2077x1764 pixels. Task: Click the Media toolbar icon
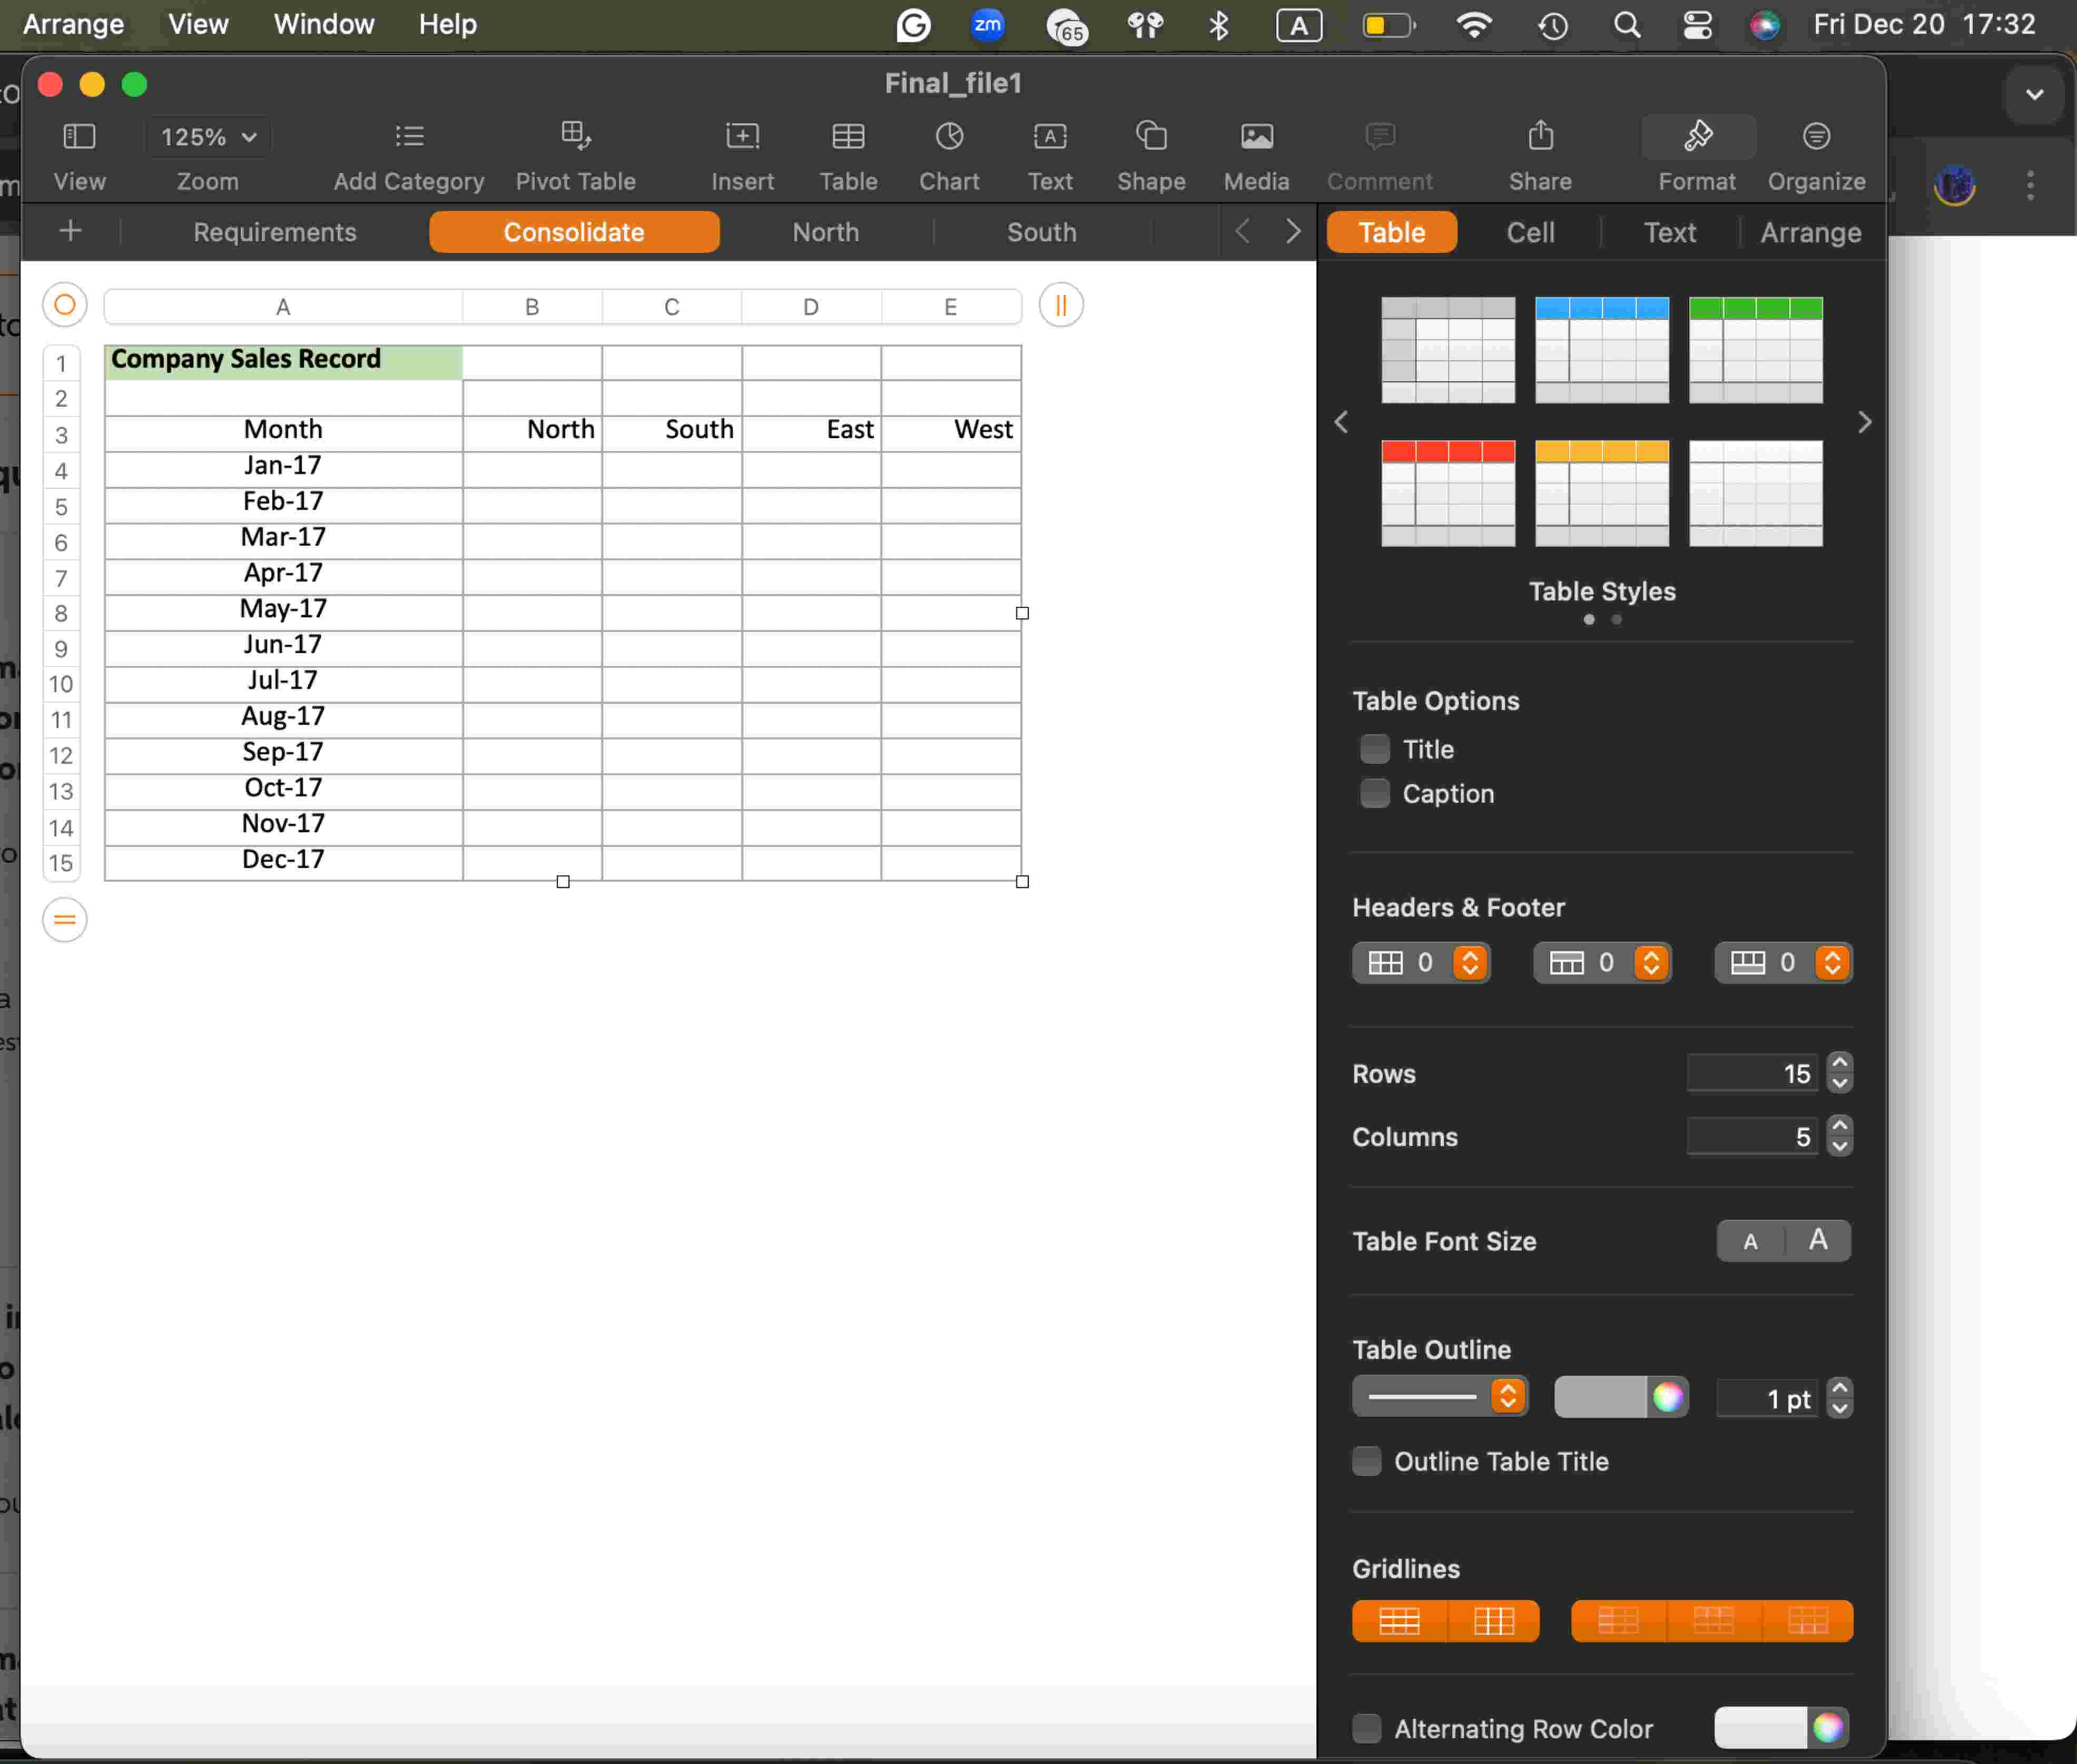click(x=1256, y=136)
